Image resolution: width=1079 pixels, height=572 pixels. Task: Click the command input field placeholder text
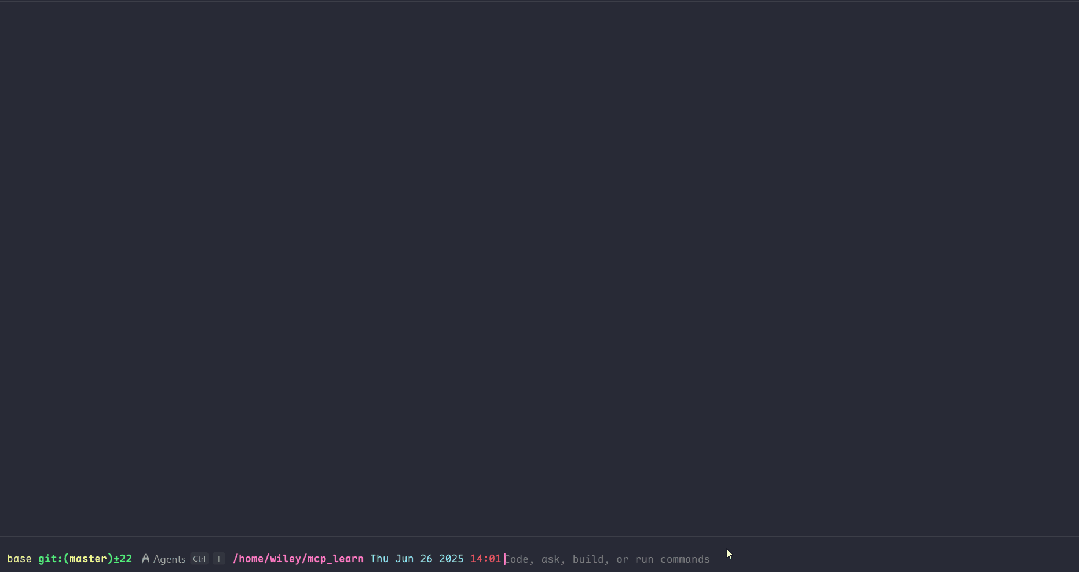tap(608, 559)
